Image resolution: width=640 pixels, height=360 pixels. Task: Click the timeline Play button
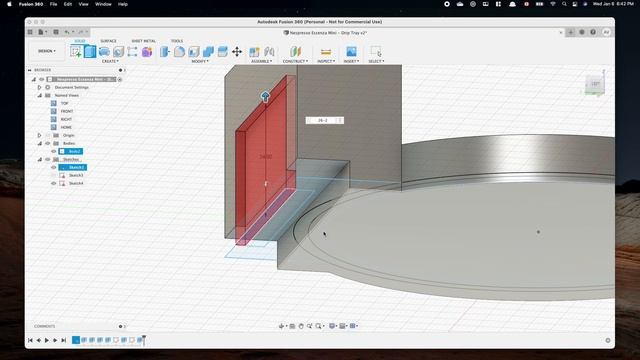47,340
